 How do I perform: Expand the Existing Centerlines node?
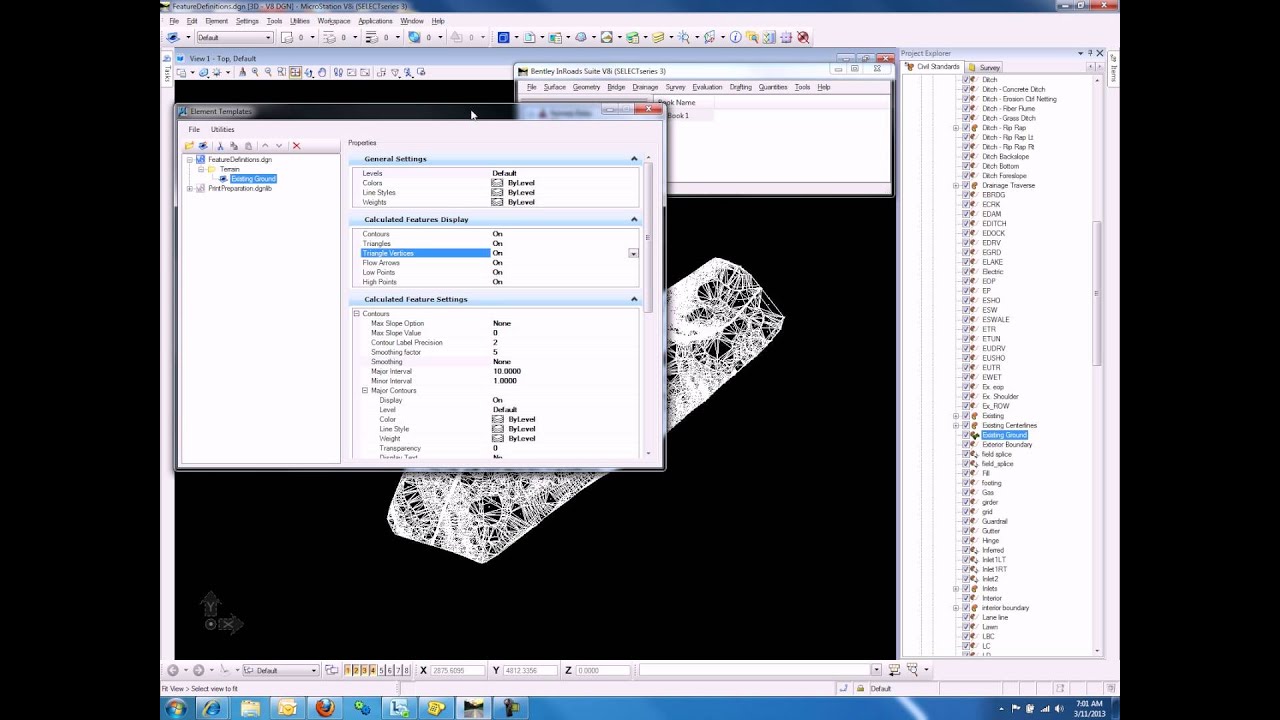click(956, 425)
